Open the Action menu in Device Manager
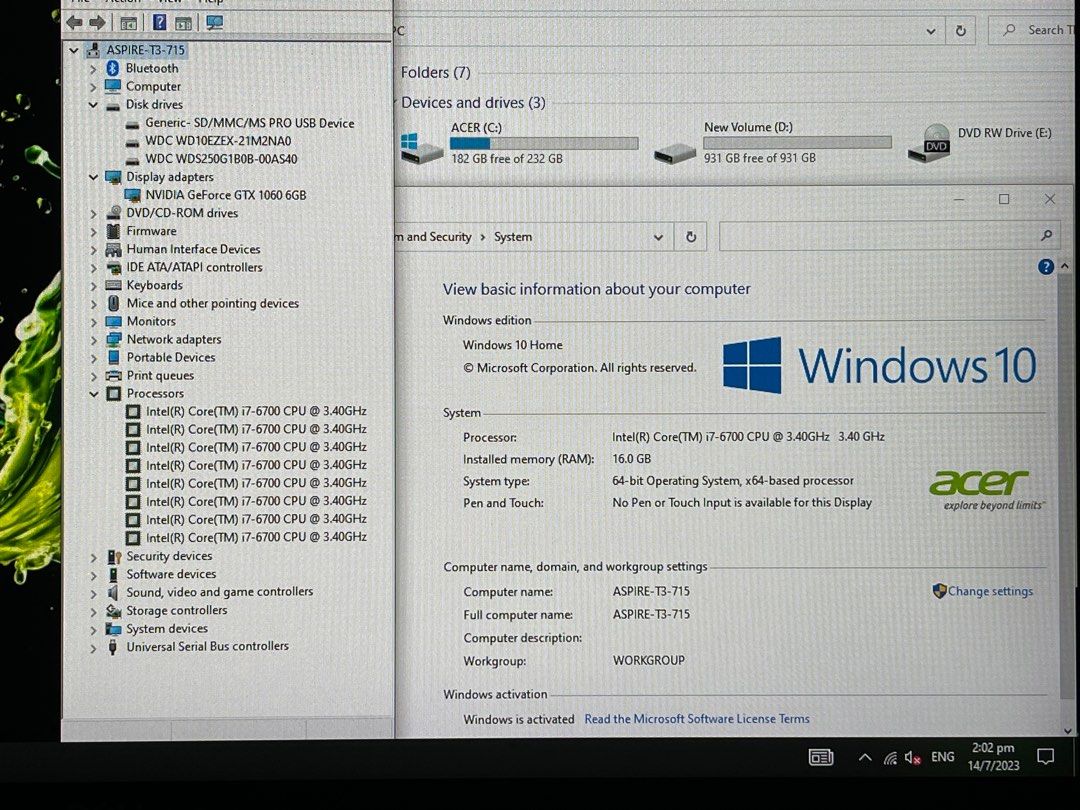The height and width of the screenshot is (810, 1080). (116, 2)
